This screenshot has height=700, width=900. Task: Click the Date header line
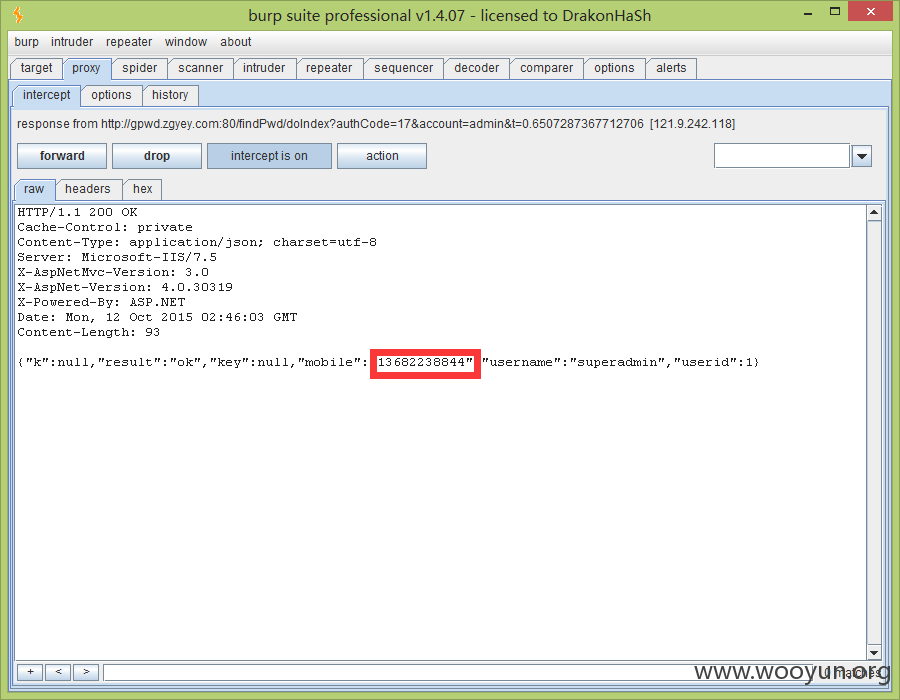click(157, 317)
